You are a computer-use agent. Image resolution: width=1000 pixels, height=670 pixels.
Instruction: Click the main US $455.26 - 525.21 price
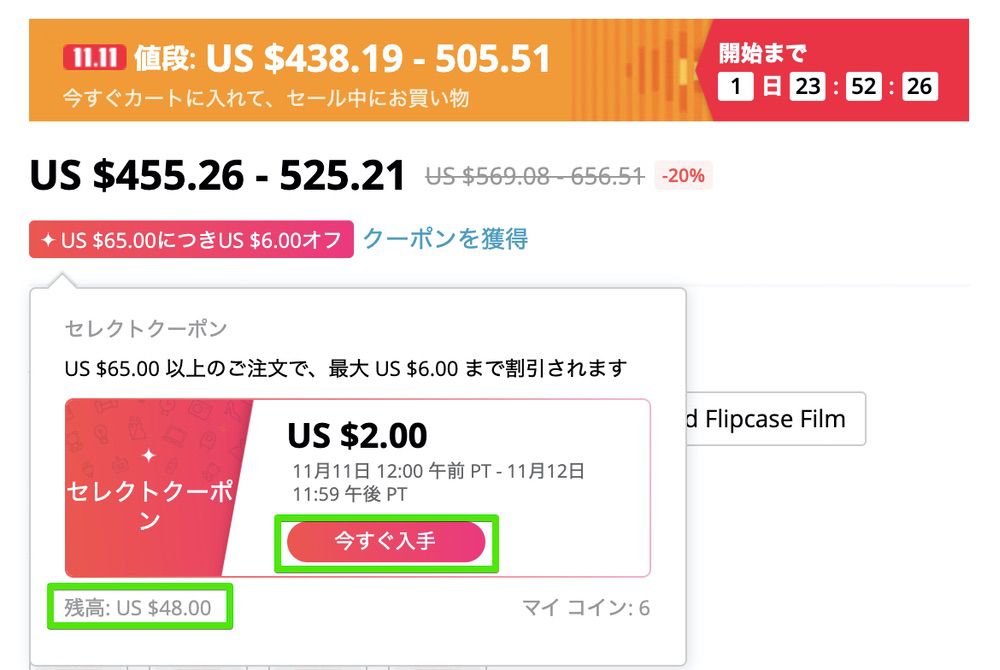(218, 176)
